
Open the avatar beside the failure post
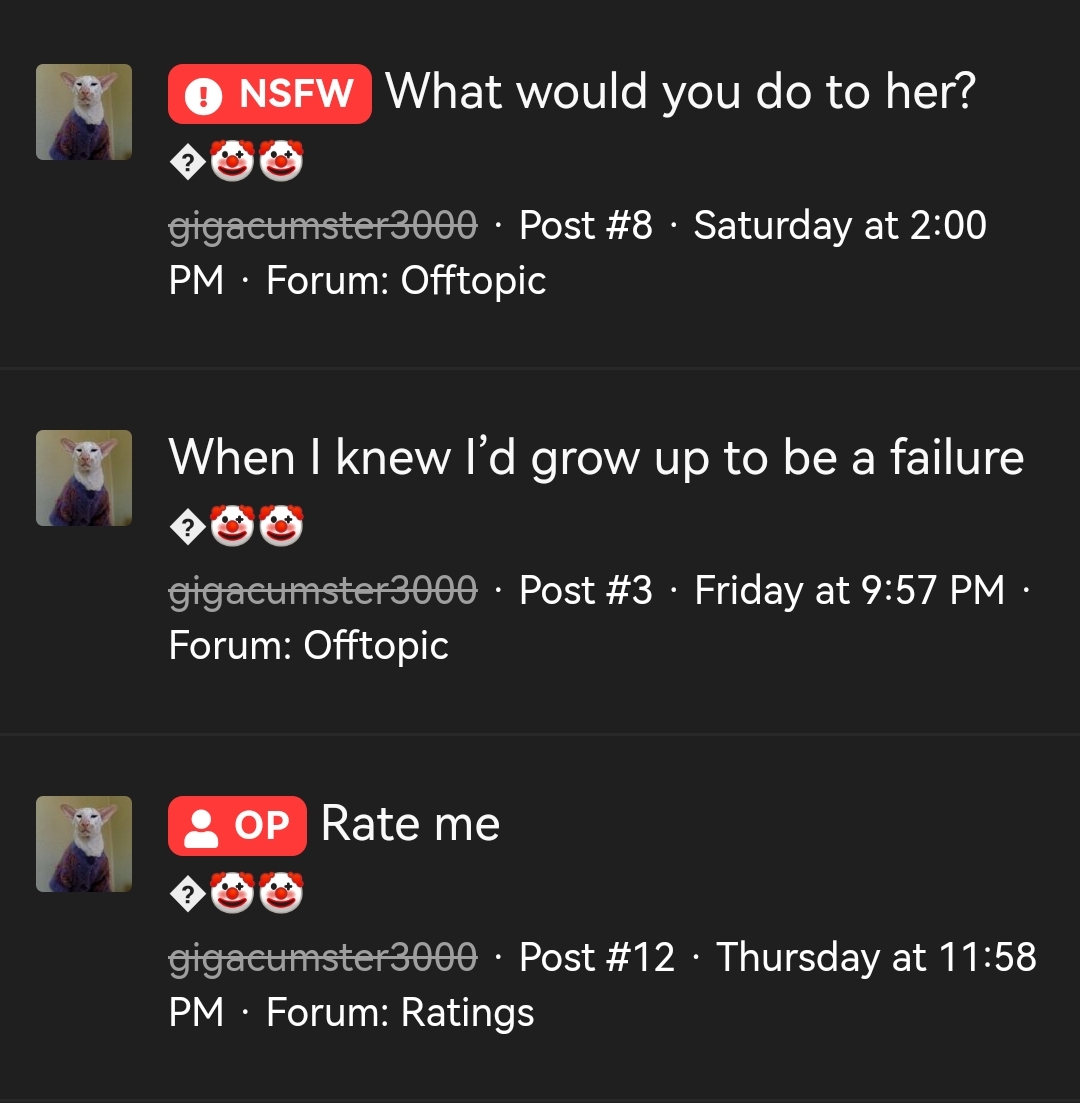84,478
